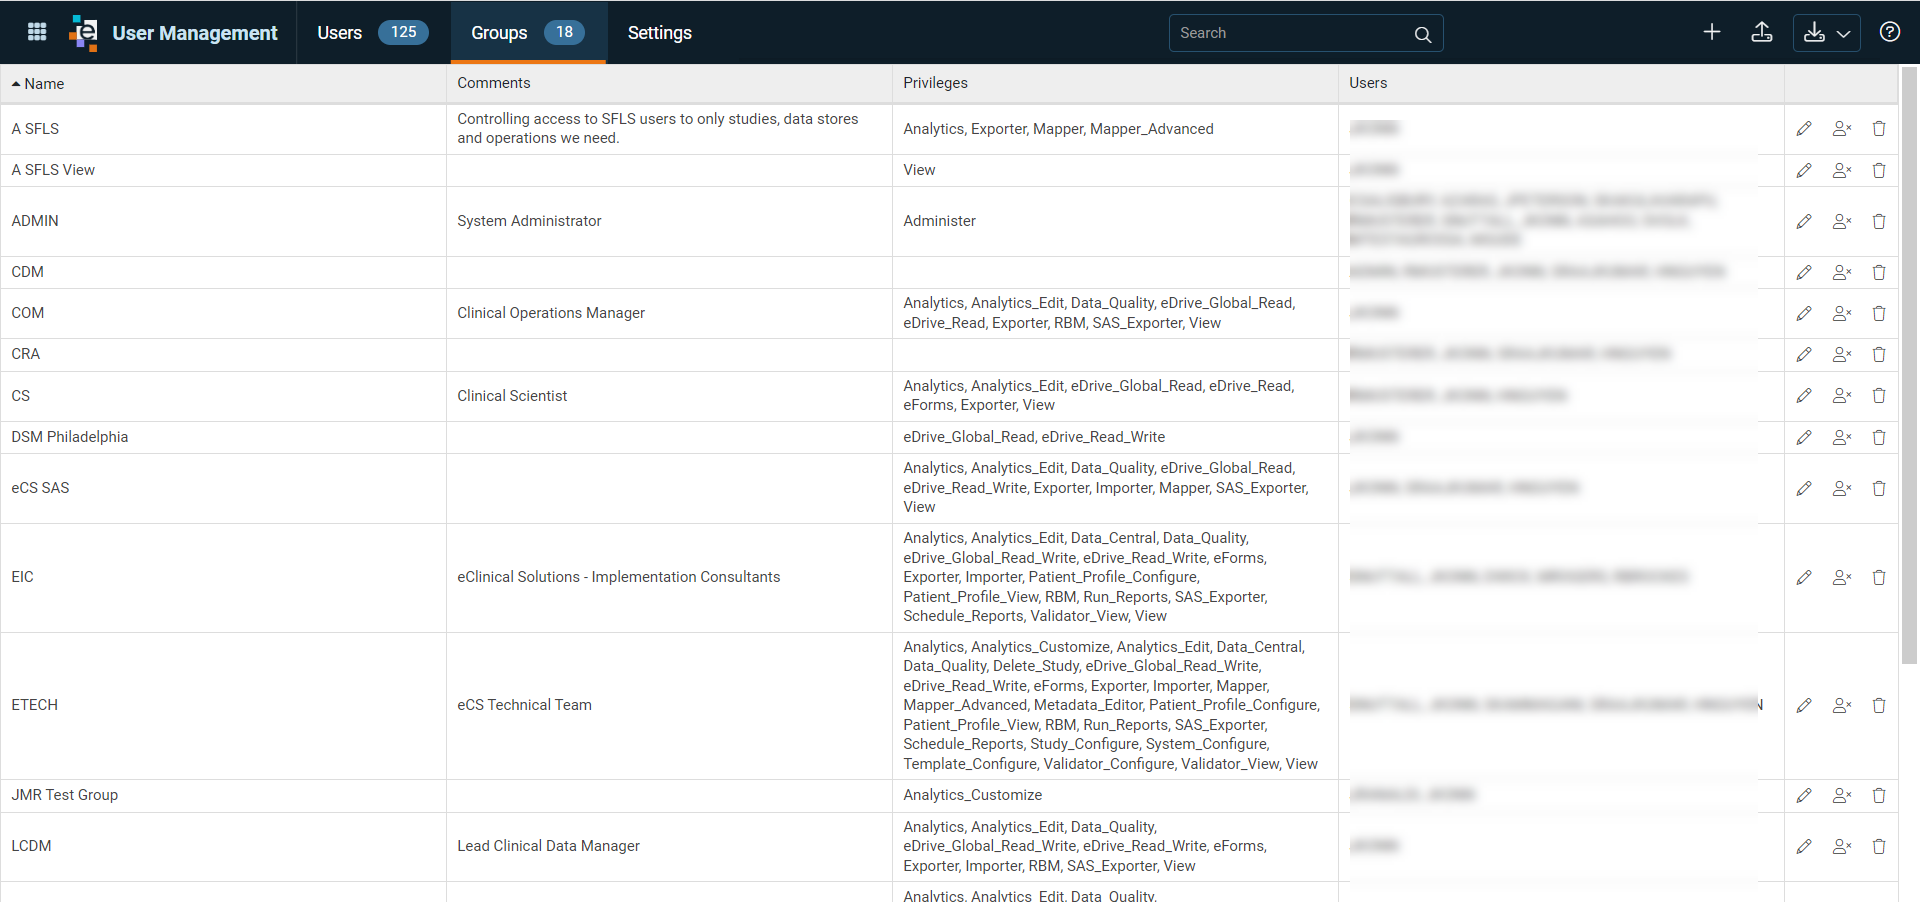Delete the ADMIN group

click(x=1879, y=222)
